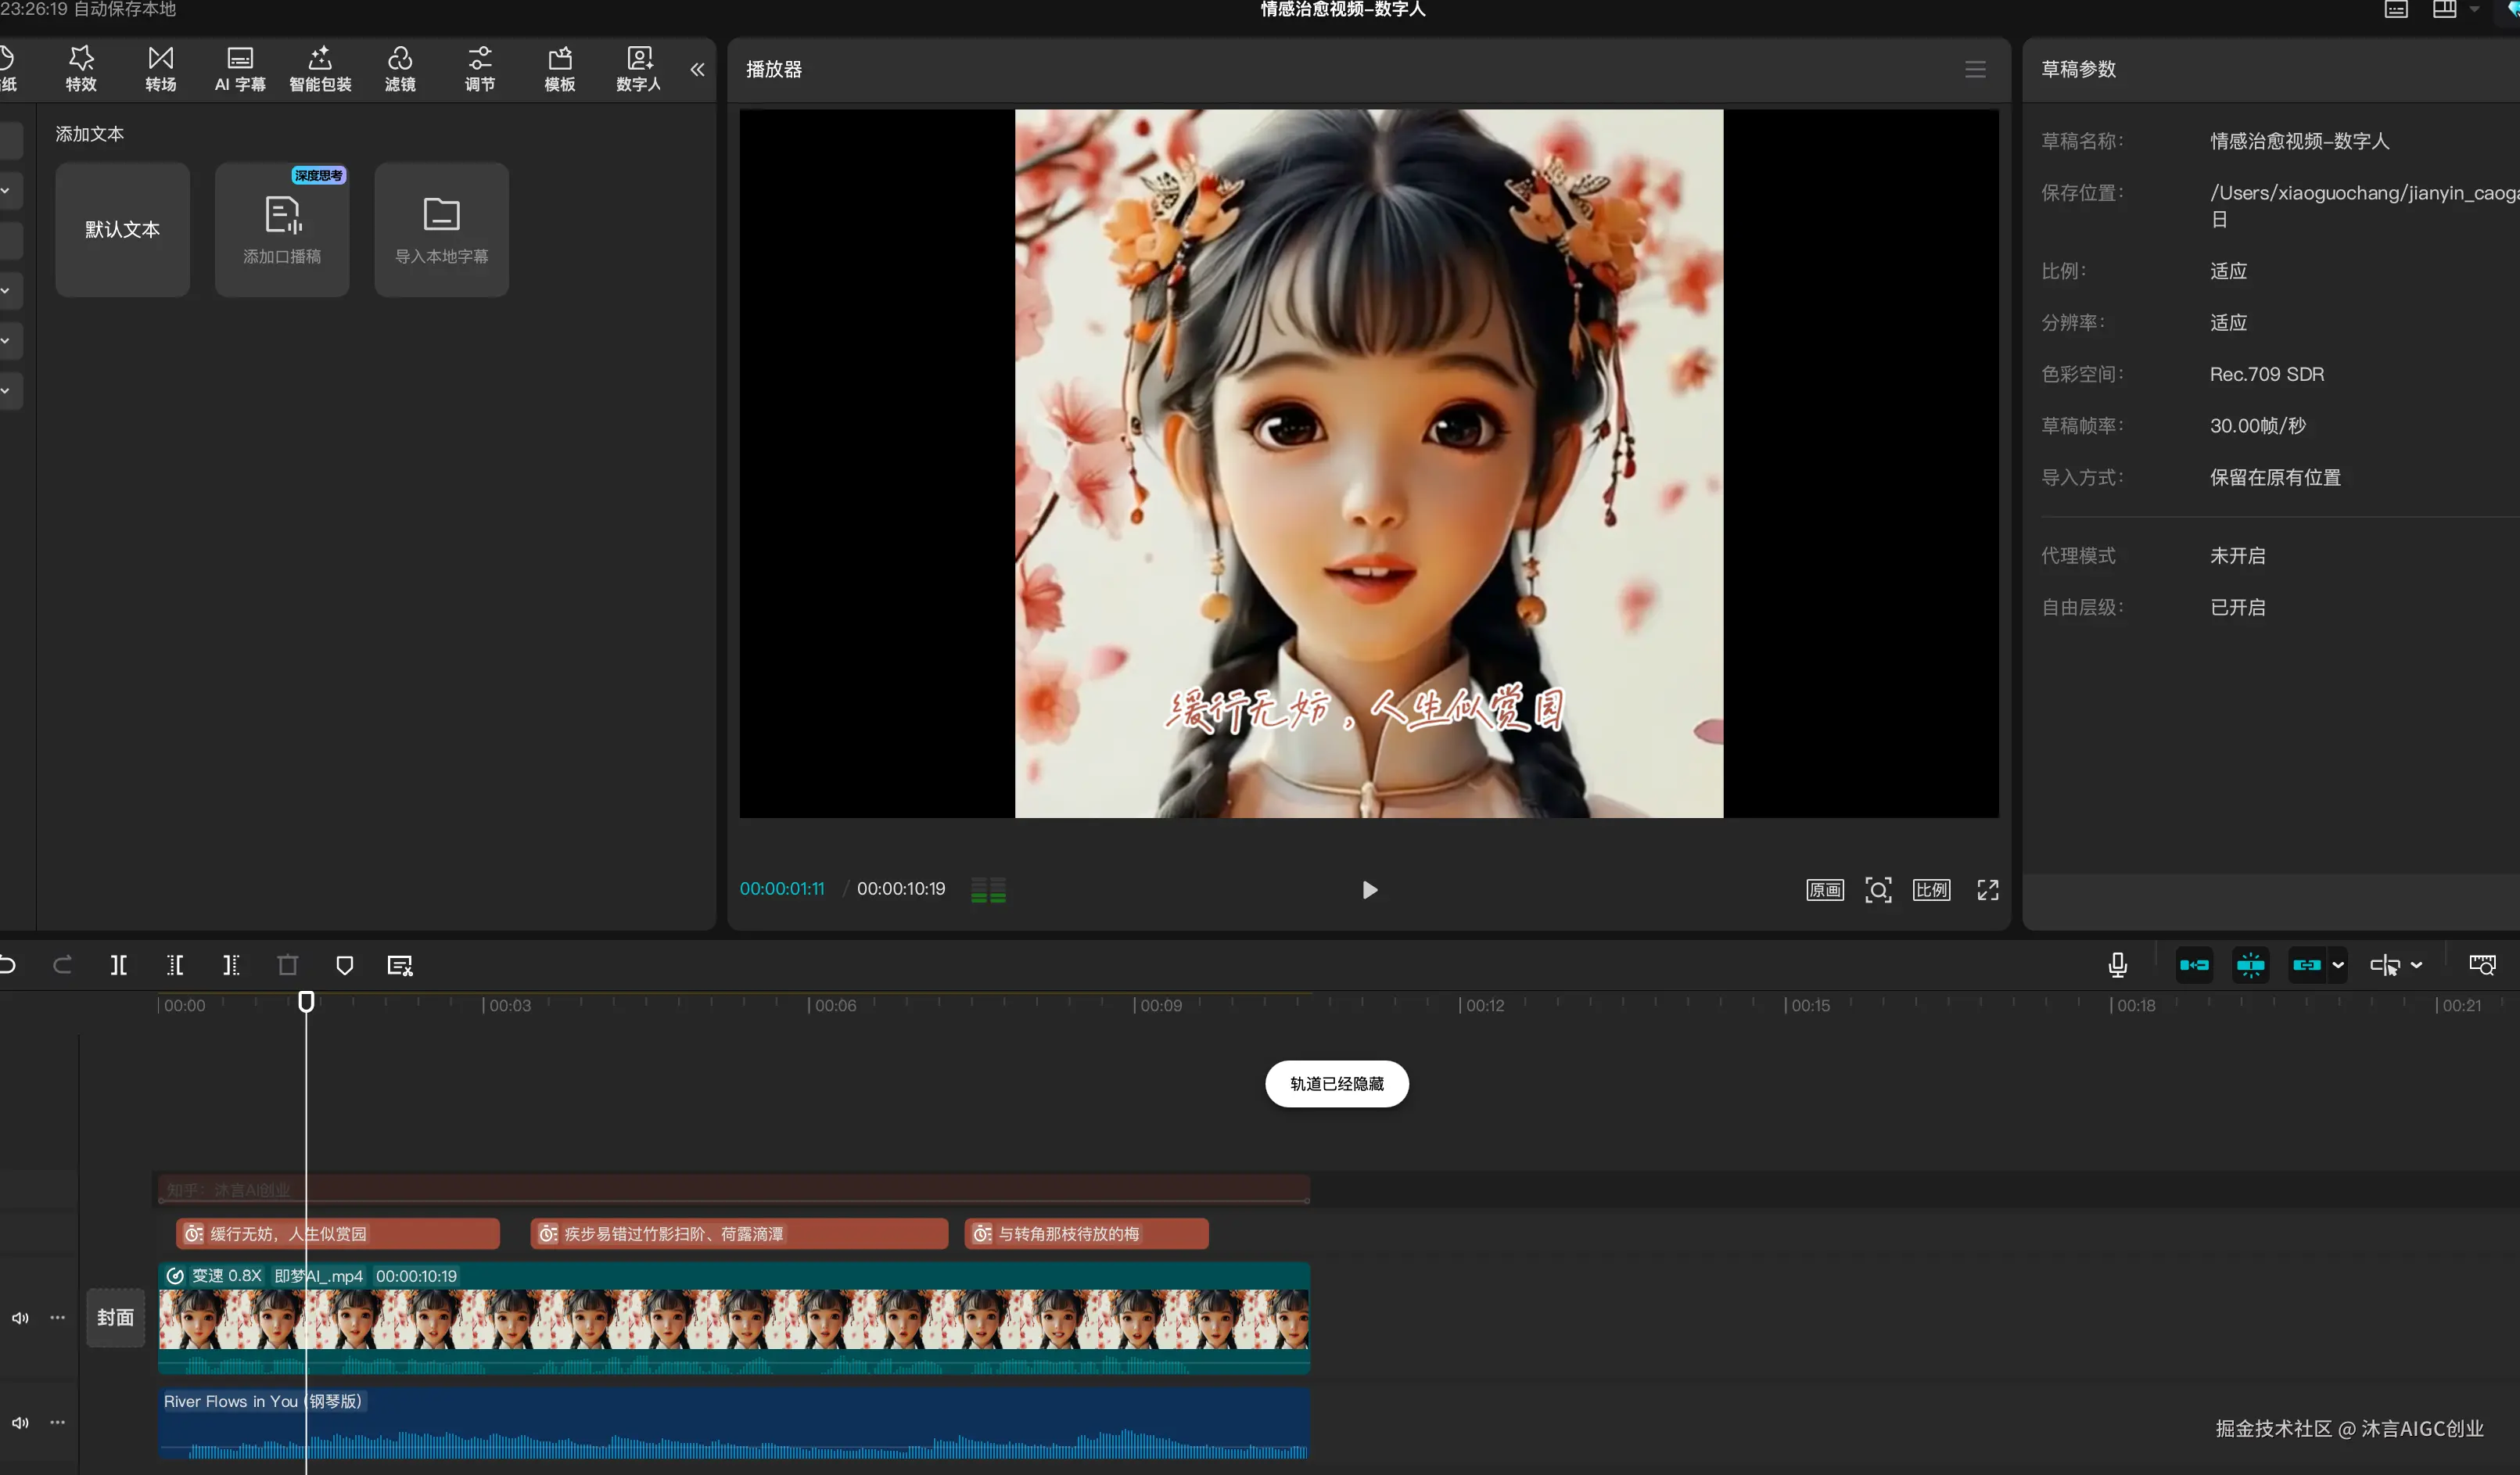
Task: Open the player hamburger menu
Action: 1974,69
